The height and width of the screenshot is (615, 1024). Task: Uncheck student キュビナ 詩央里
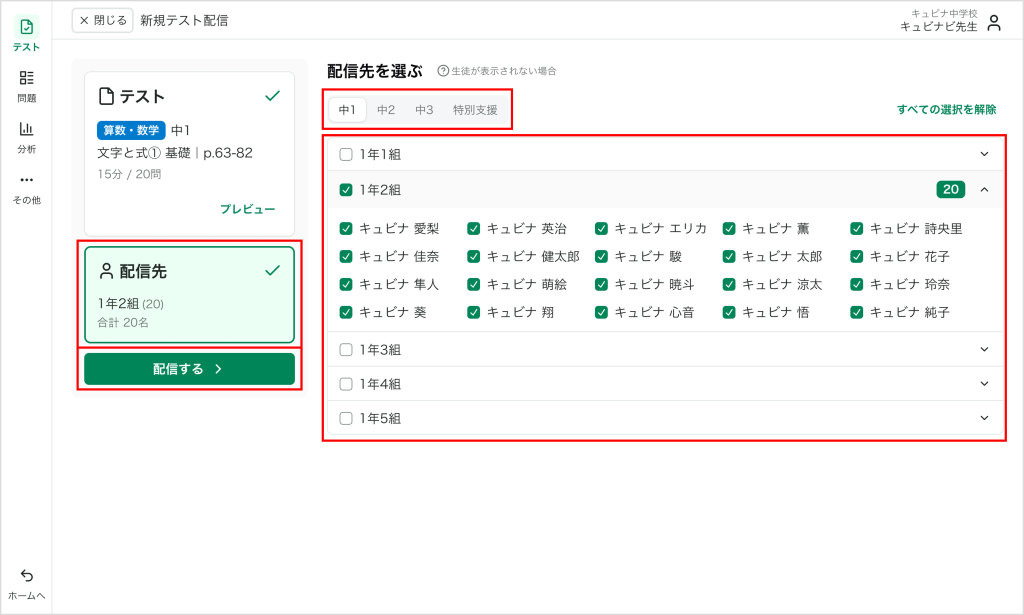point(857,229)
